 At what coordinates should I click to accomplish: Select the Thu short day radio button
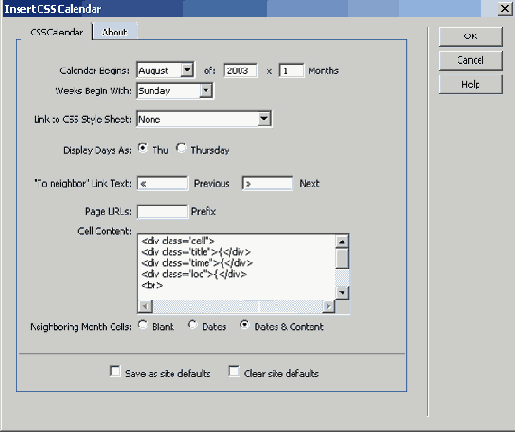(143, 148)
